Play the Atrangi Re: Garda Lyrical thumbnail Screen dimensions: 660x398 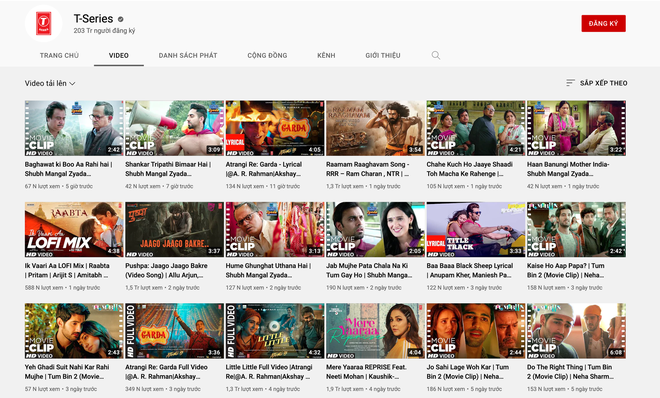[275, 128]
